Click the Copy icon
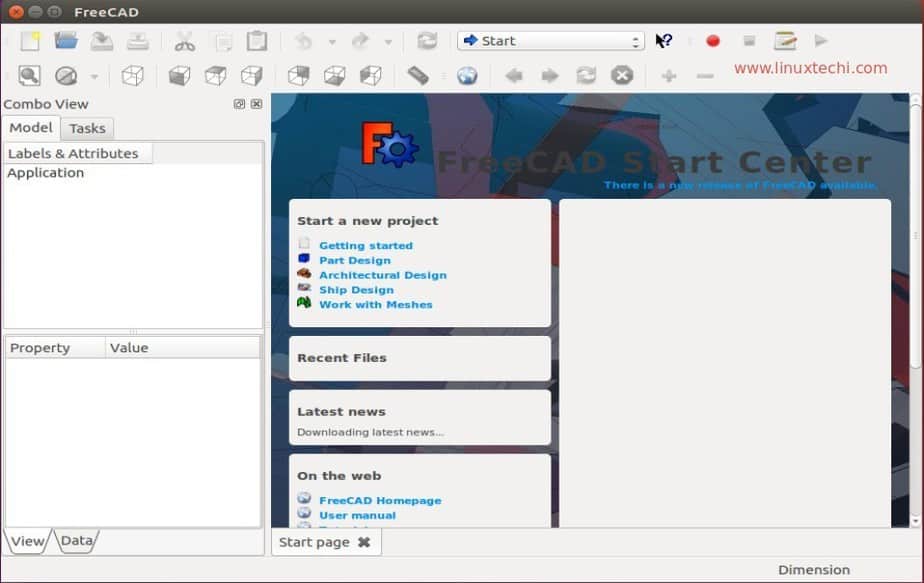This screenshot has width=924, height=583. click(x=223, y=41)
